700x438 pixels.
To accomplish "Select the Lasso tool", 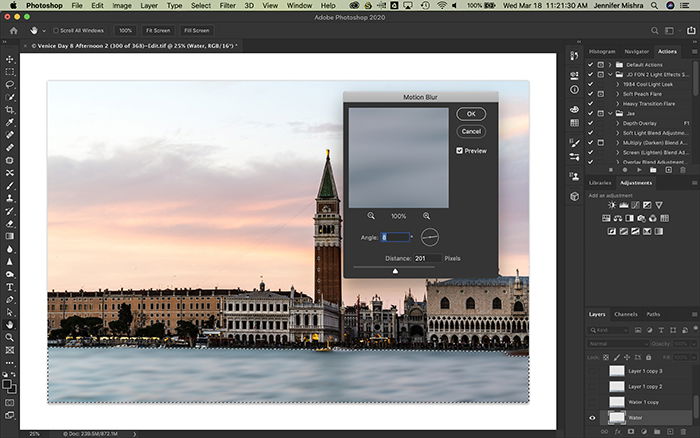I will click(x=9, y=84).
